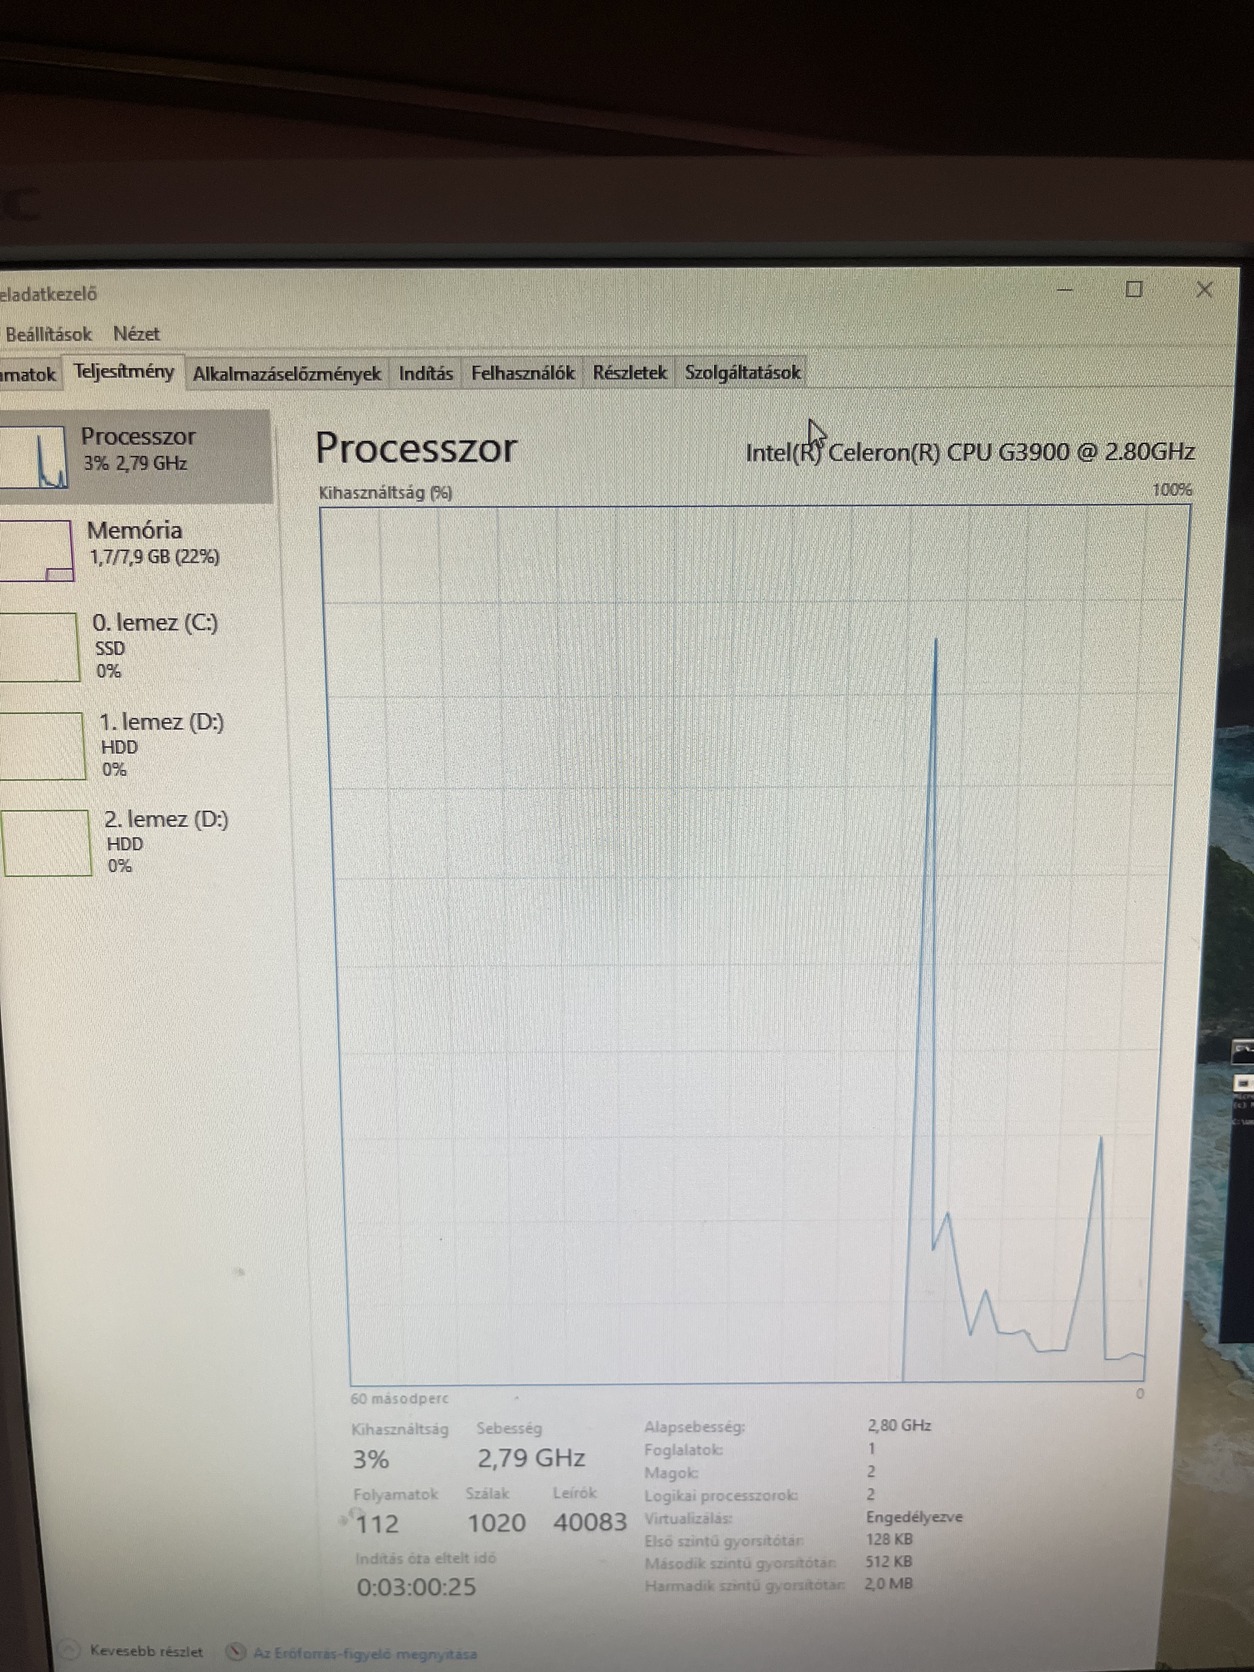Viewport: 1254px width, 1672px height.
Task: Click the 1020 Szálak thread count
Action: (x=496, y=1523)
